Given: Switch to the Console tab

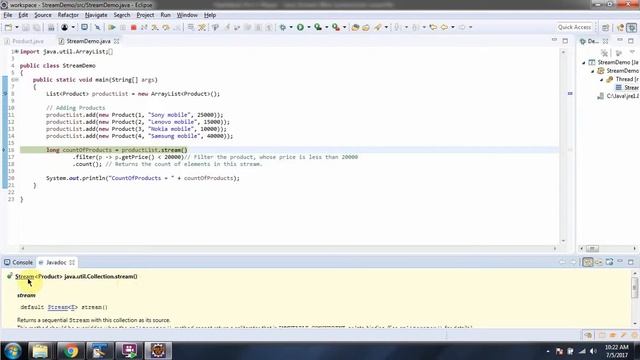Looking at the screenshot, I should pyautogui.click(x=18, y=262).
